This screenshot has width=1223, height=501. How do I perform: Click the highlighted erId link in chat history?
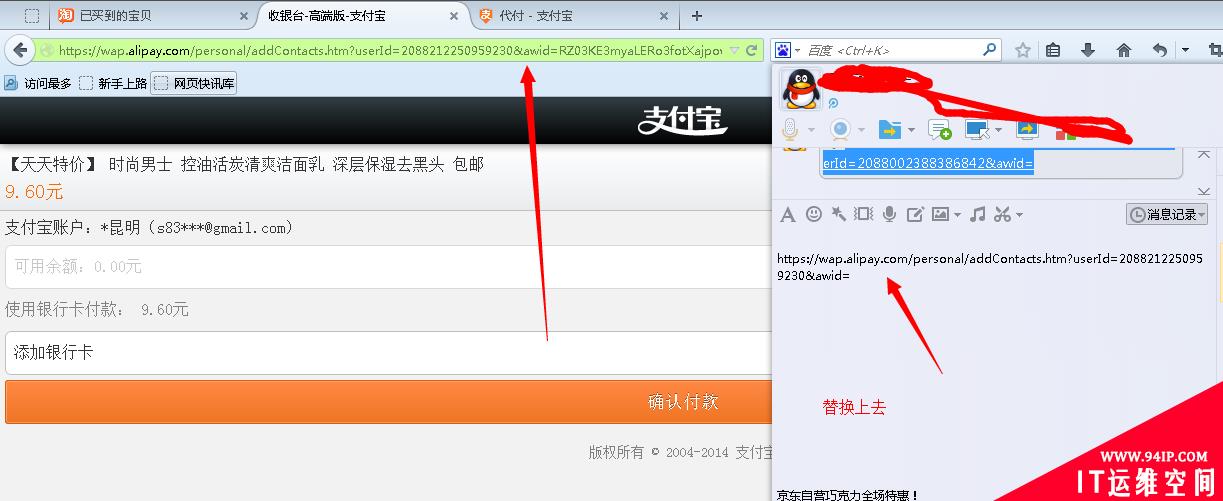[x=927, y=163]
